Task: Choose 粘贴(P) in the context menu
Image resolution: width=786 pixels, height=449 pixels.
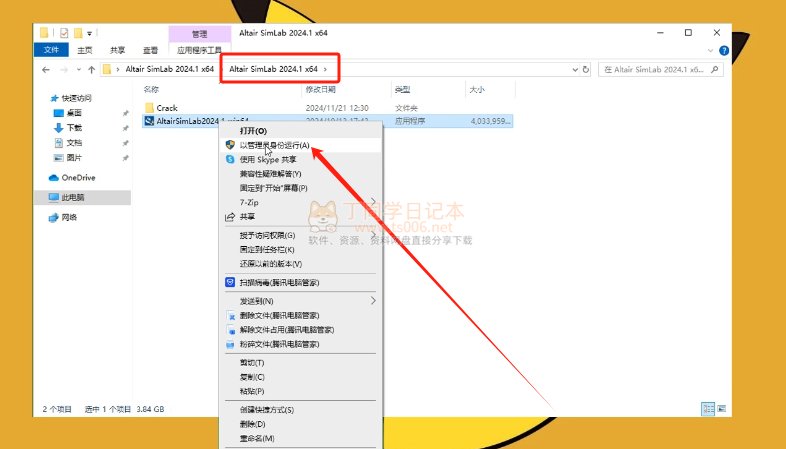Action: [301, 391]
